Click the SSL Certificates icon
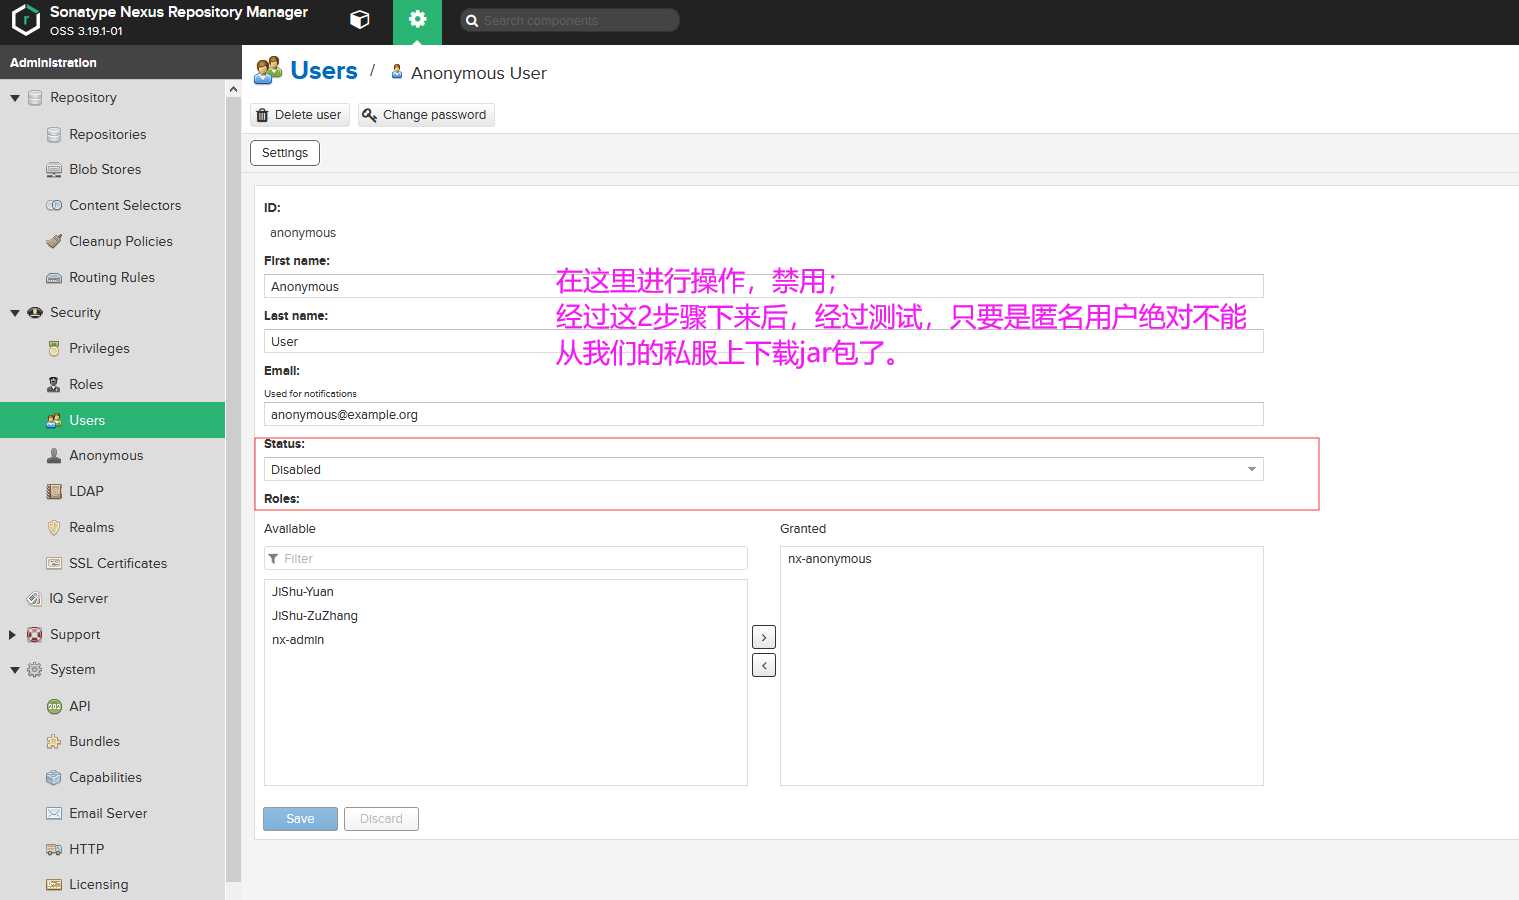The image size is (1519, 900). tap(54, 563)
